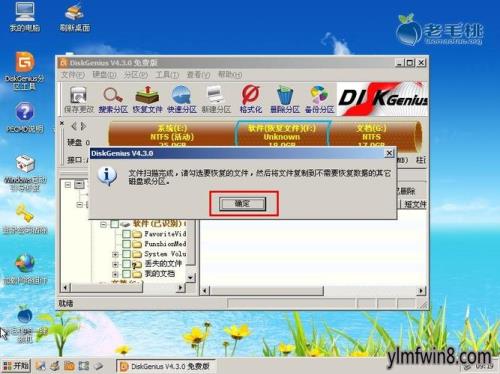
Task: Open DiskGenius分区工具 desktop icon
Action: coord(25,71)
